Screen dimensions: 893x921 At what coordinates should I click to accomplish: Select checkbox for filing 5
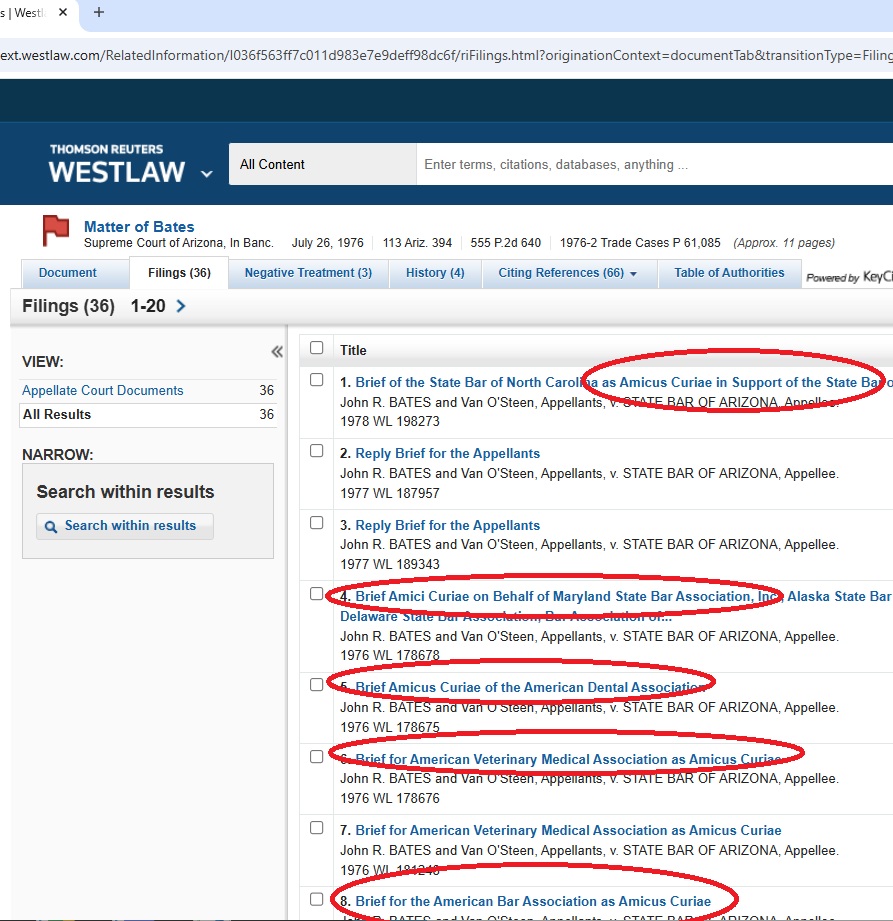317,685
